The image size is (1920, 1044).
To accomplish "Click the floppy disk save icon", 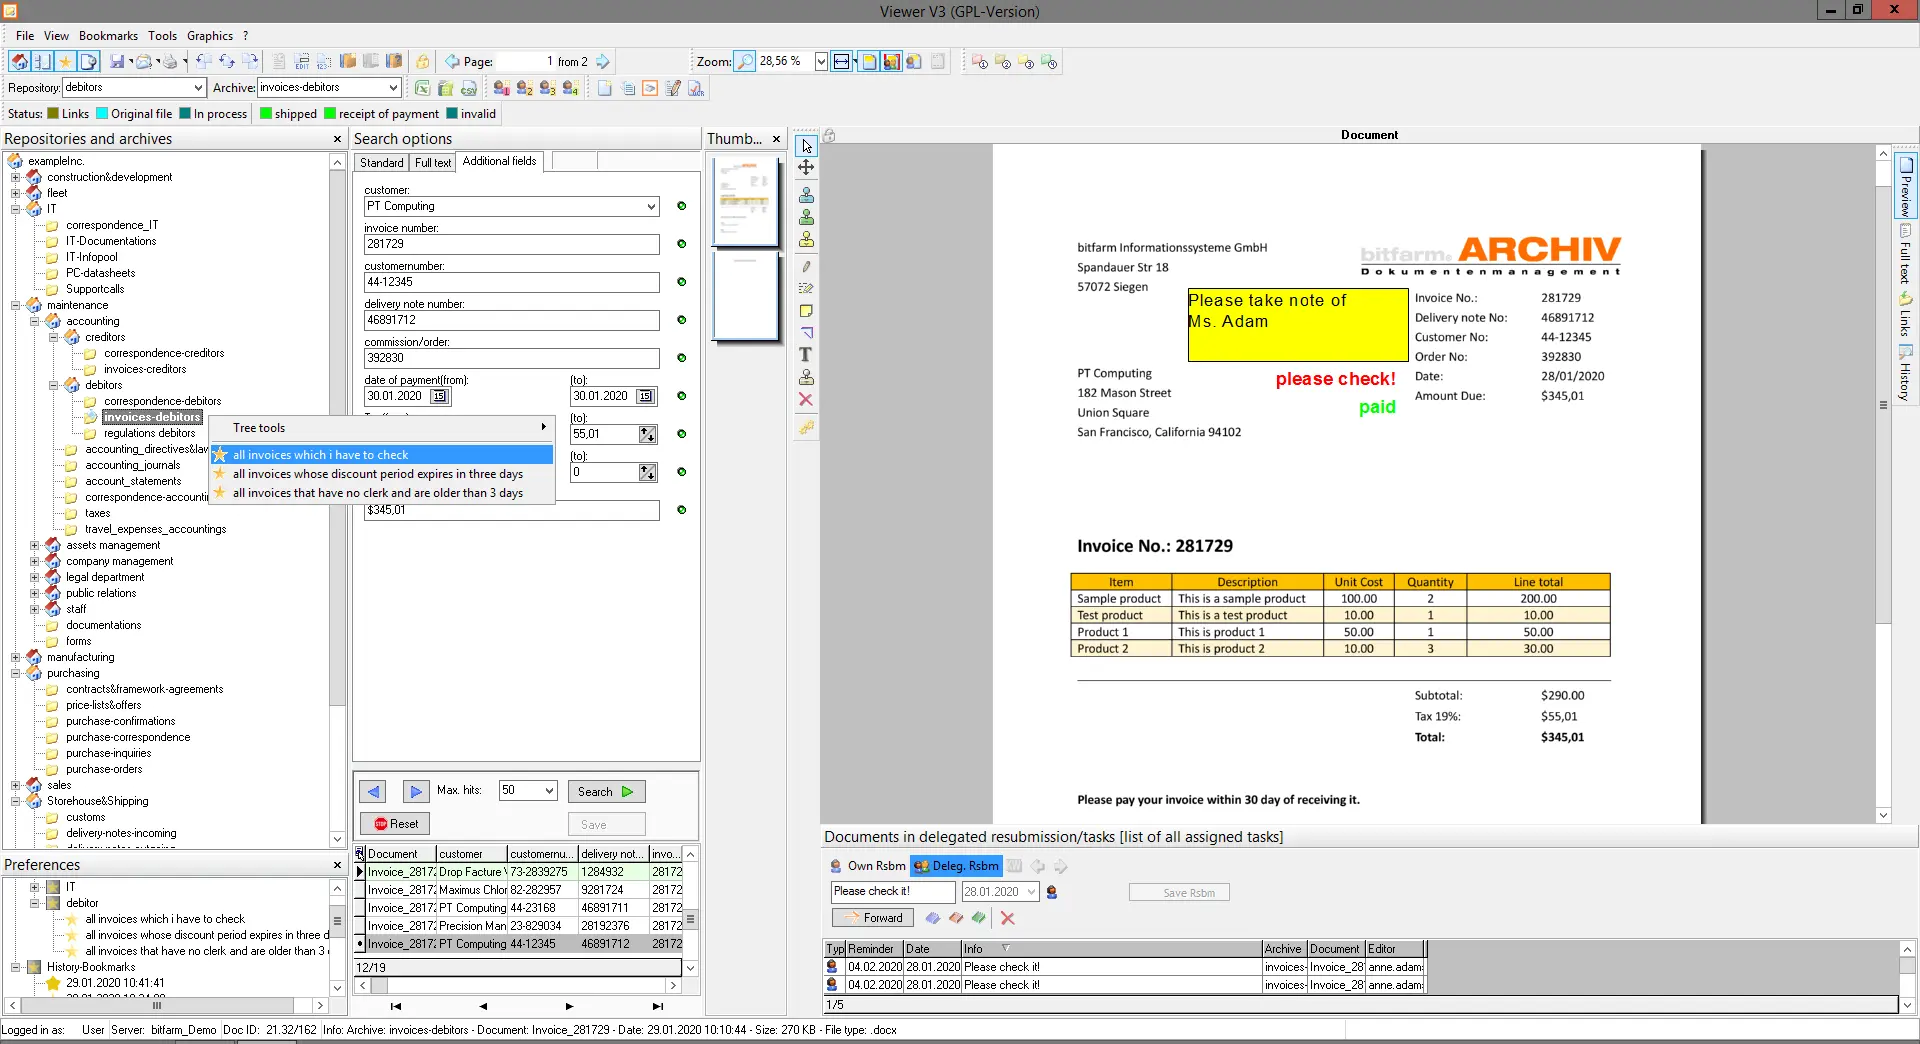I will coord(117,62).
